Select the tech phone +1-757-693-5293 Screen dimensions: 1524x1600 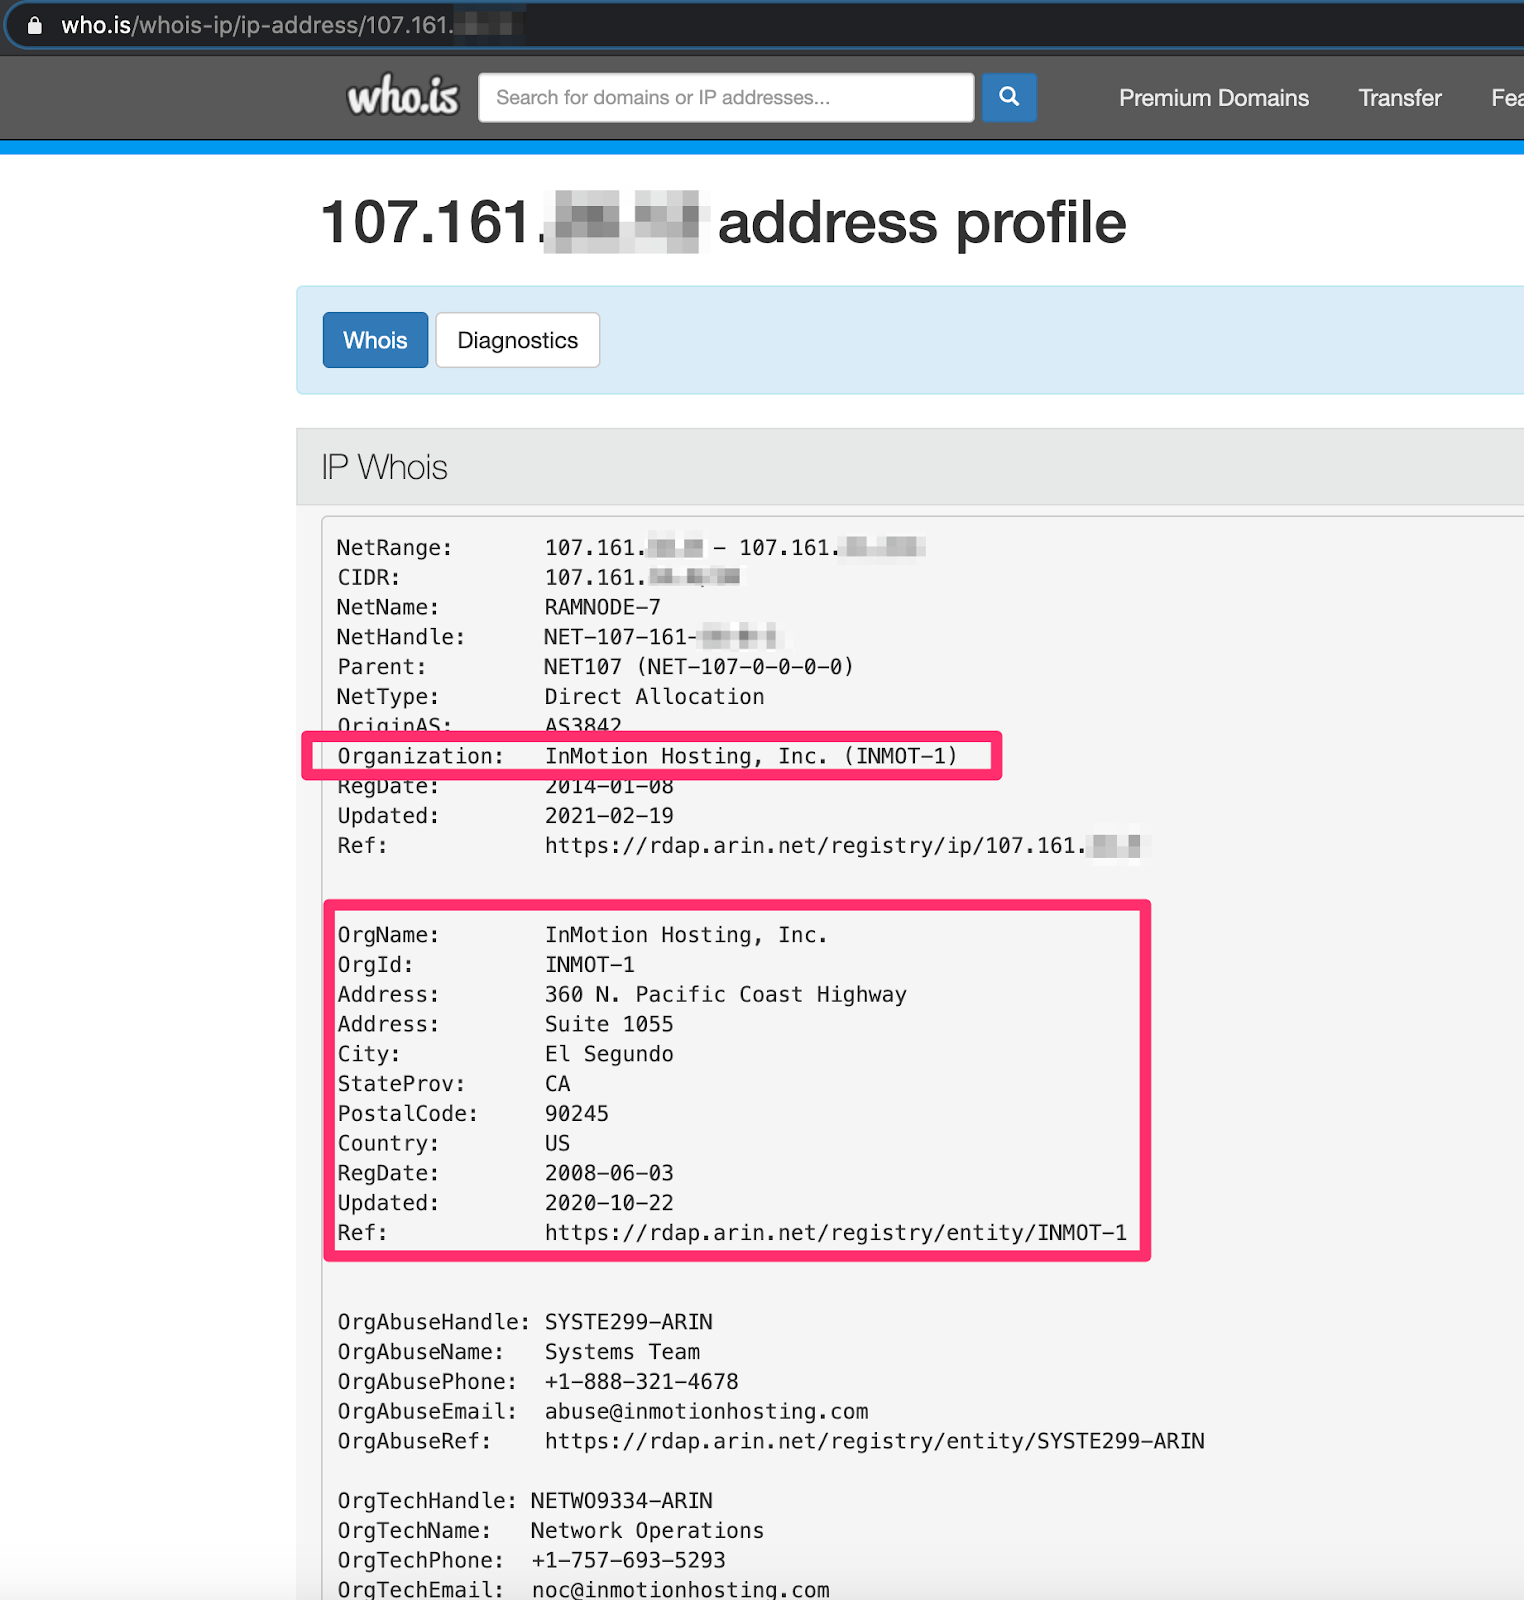[x=628, y=1560]
